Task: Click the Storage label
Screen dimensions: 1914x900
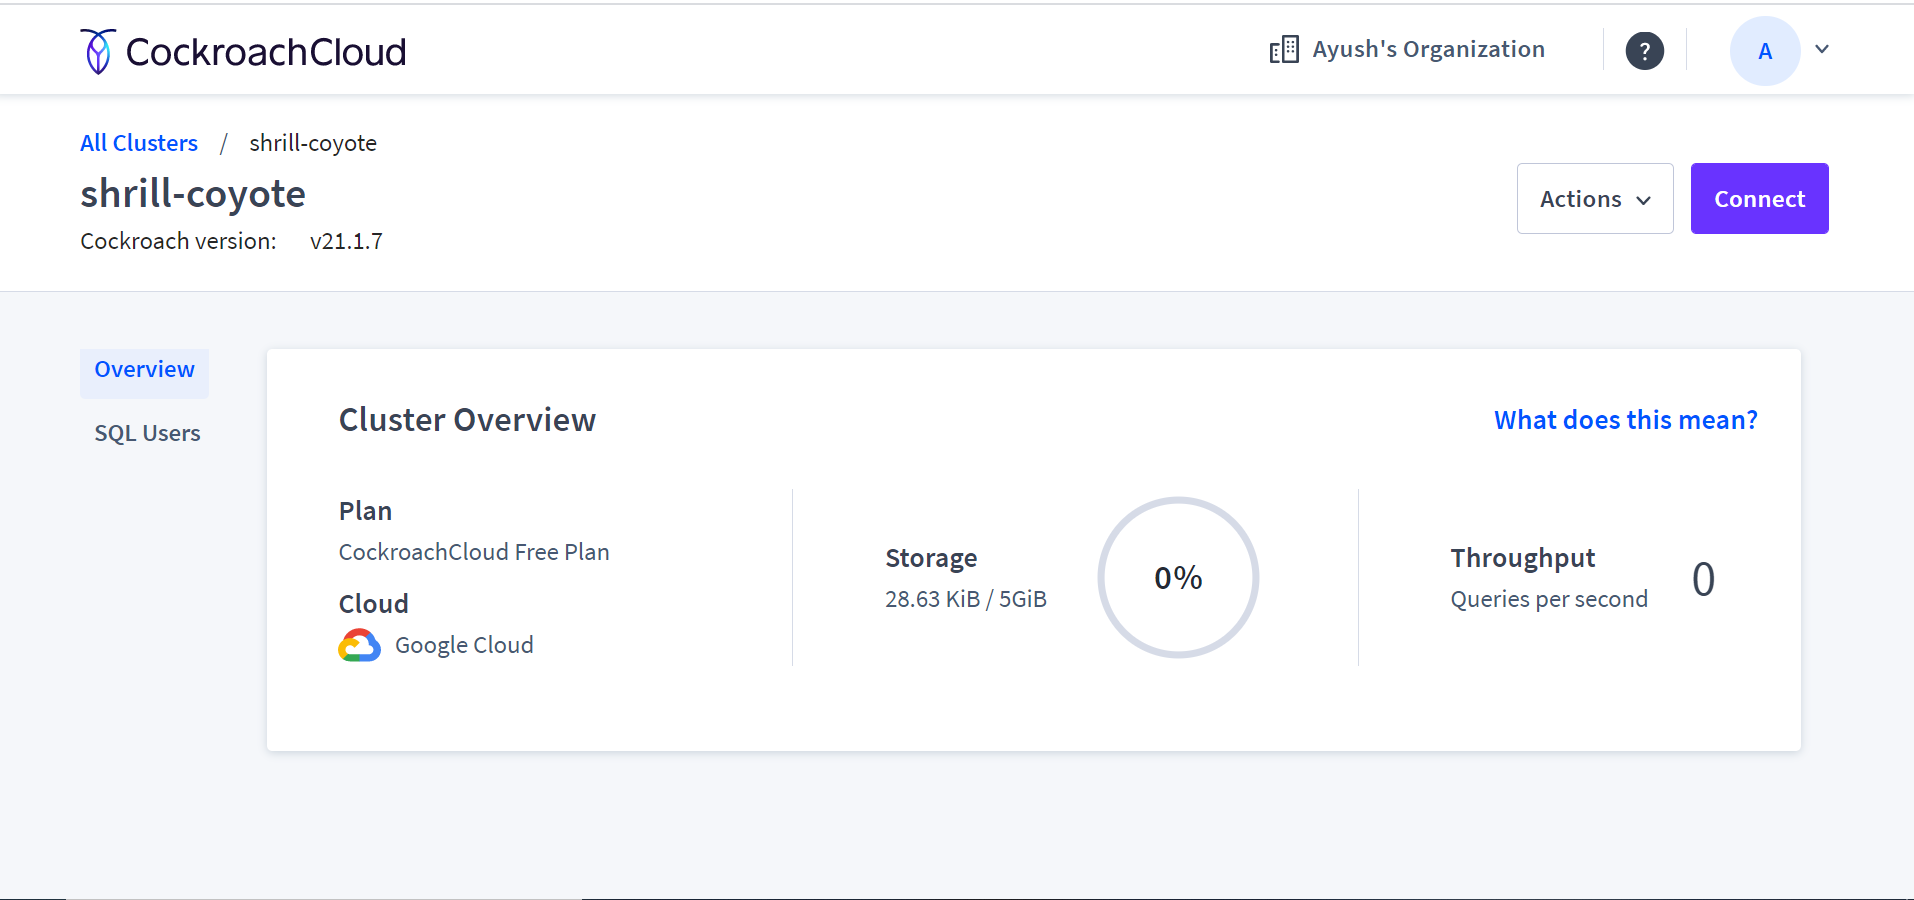Action: tap(931, 558)
